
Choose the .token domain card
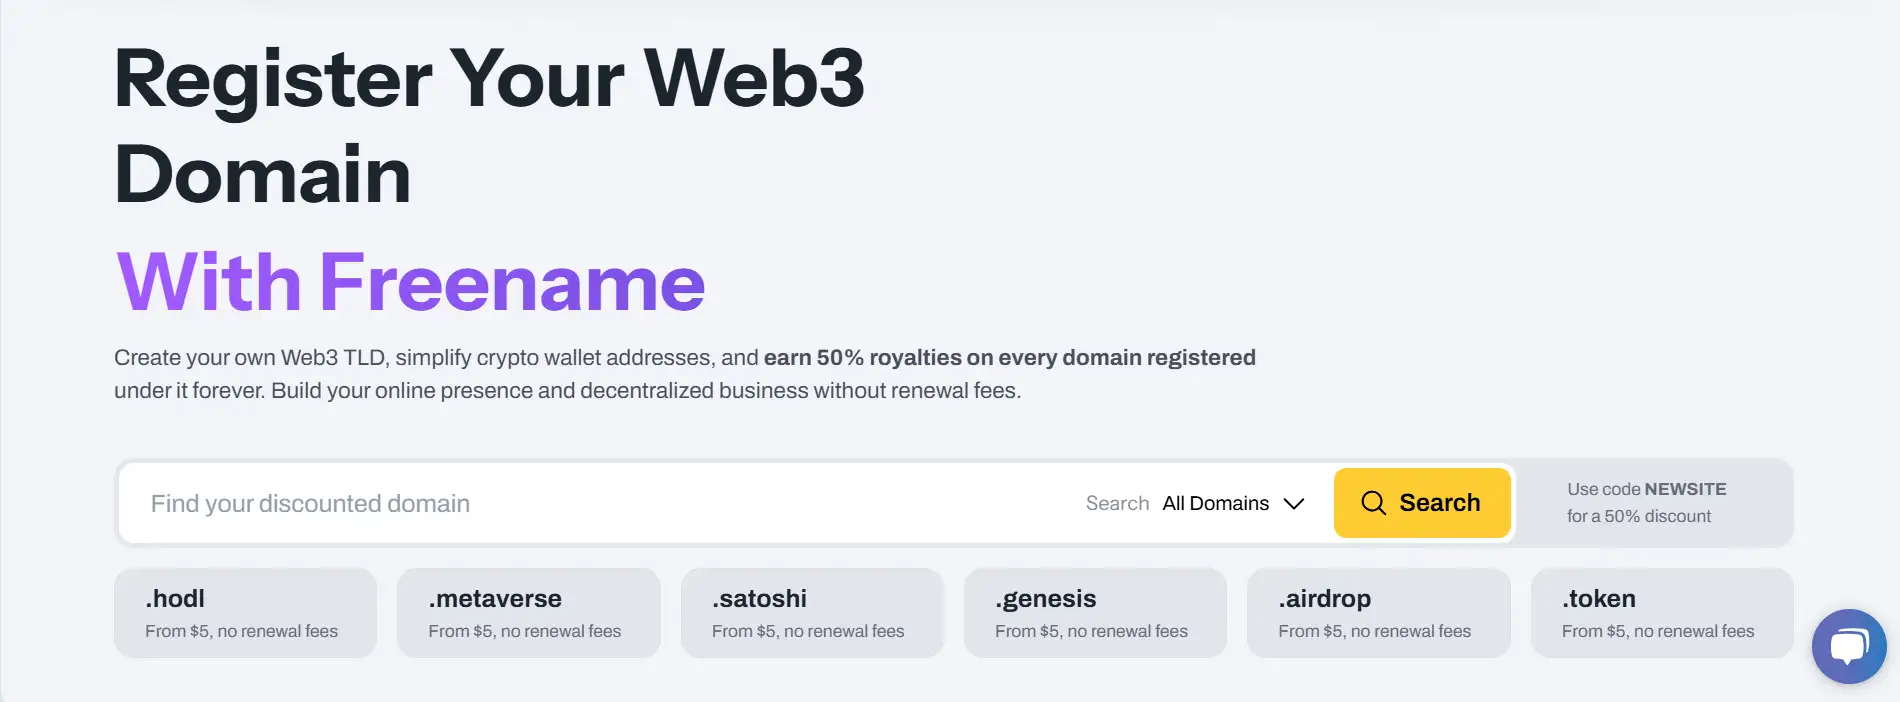tap(1661, 613)
